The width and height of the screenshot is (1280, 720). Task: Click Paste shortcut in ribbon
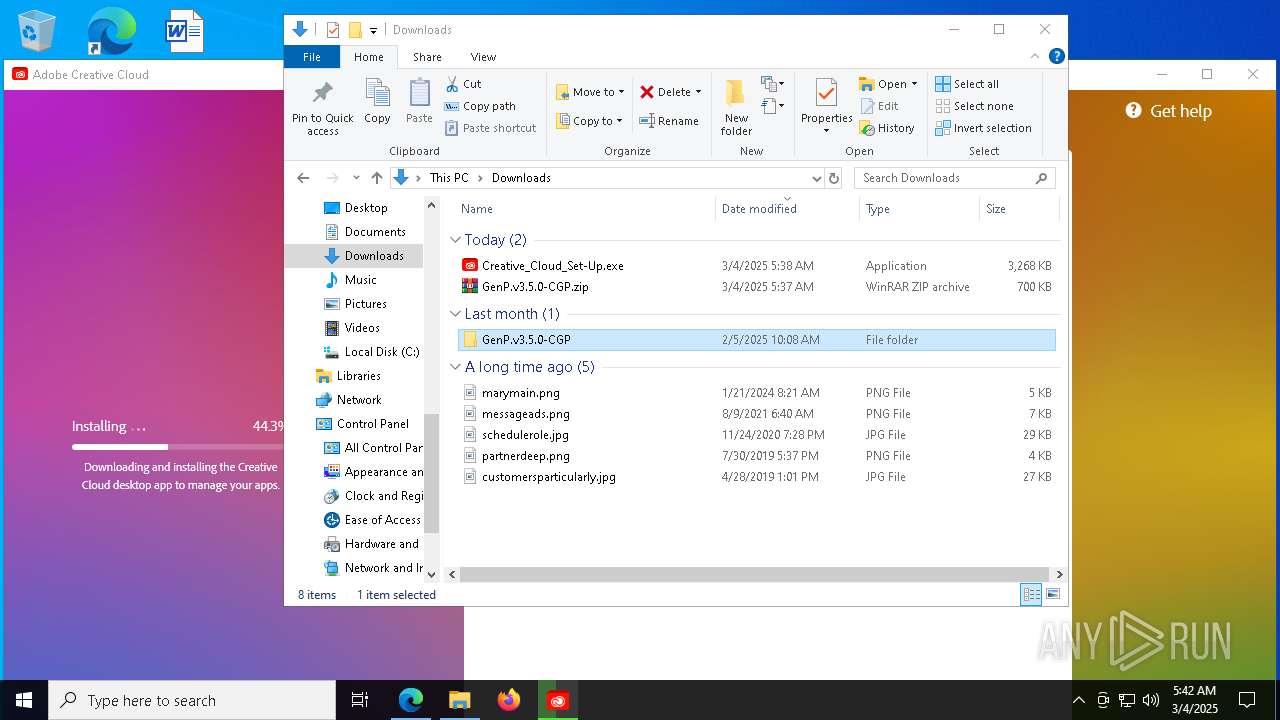pos(490,128)
